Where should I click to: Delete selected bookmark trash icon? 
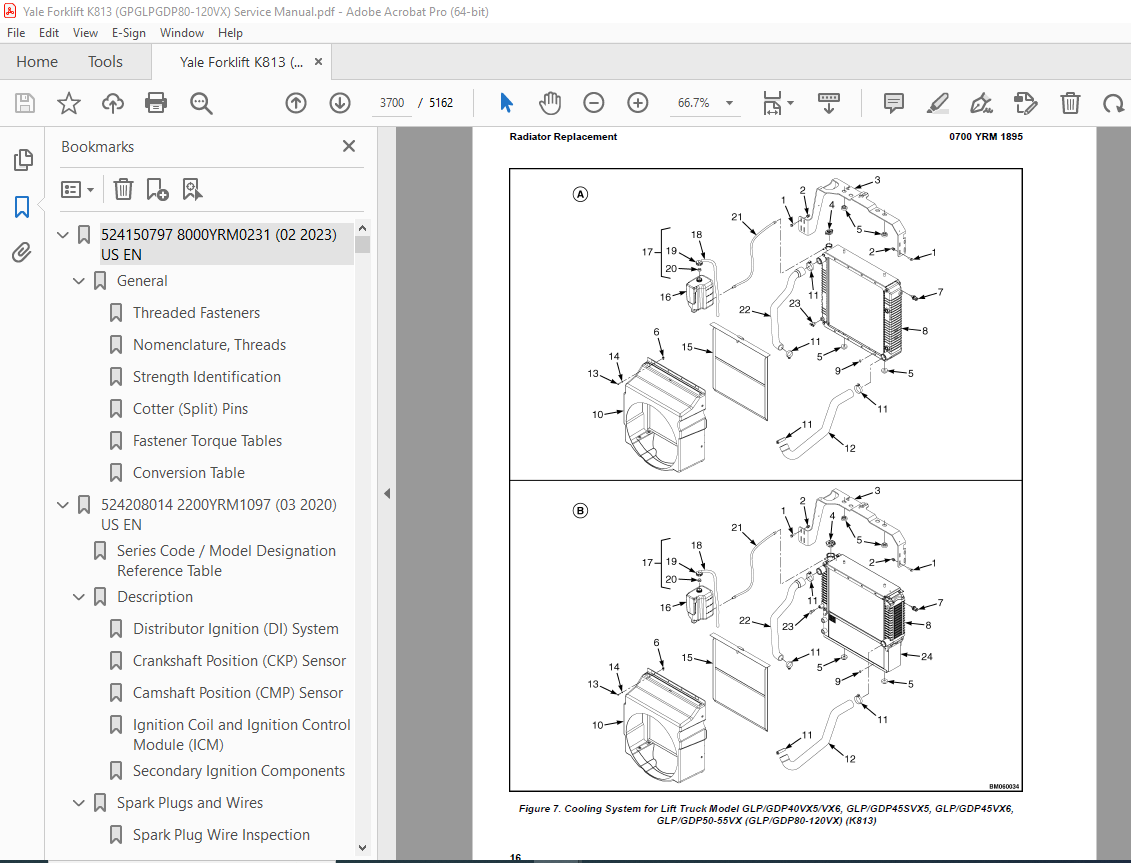point(123,189)
